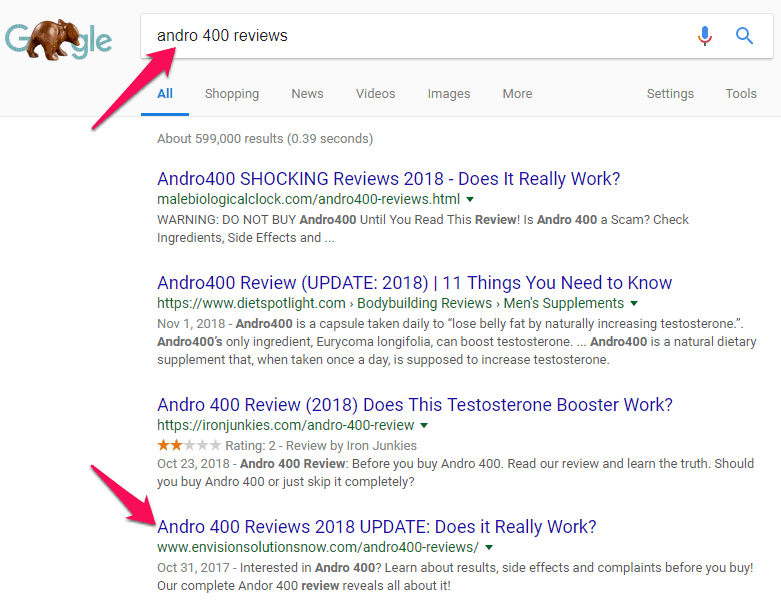Image resolution: width=781 pixels, height=609 pixels.
Task: Click into the search box with 'andro 400 reviews'
Action: pos(456,36)
